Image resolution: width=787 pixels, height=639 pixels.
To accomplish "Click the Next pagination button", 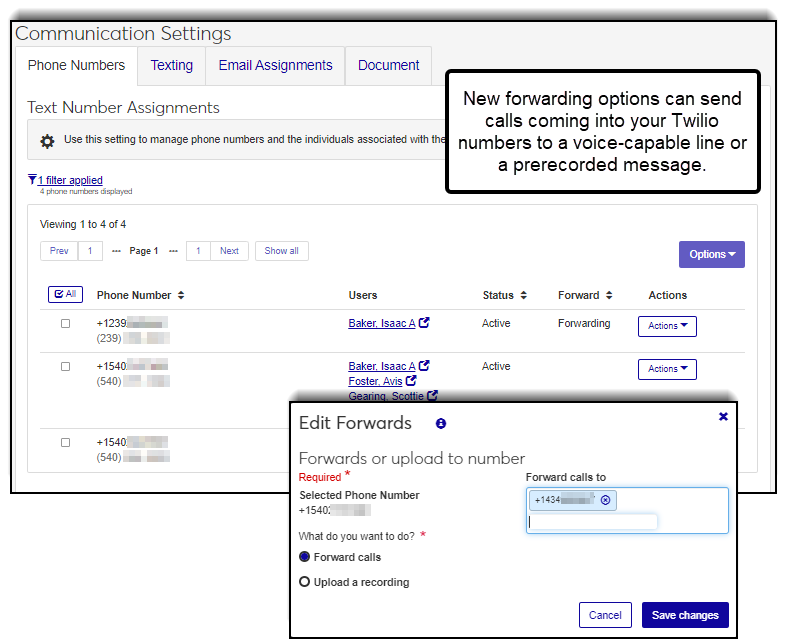I will coord(229,251).
